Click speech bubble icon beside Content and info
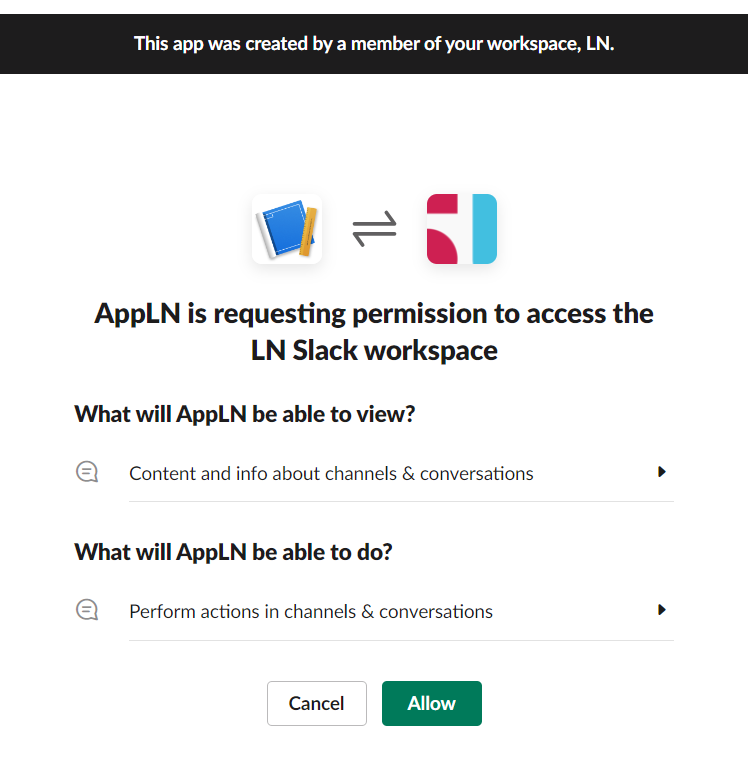 click(87, 472)
